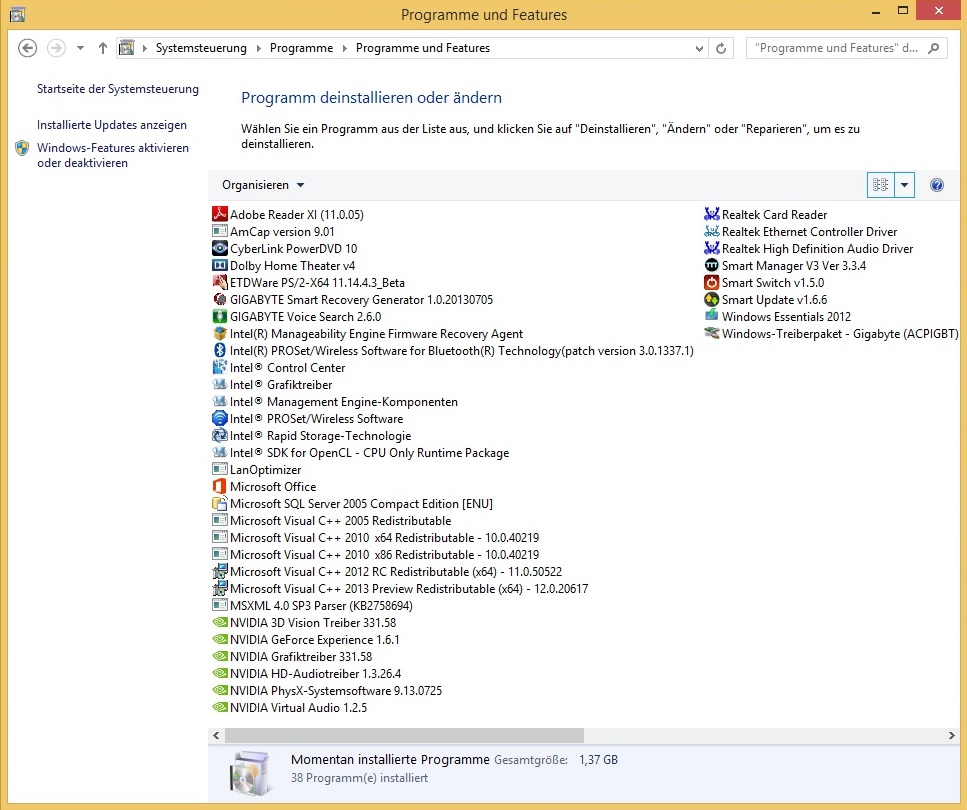The width and height of the screenshot is (967, 810).
Task: Click the scrollbar right arrow
Action: coord(952,735)
